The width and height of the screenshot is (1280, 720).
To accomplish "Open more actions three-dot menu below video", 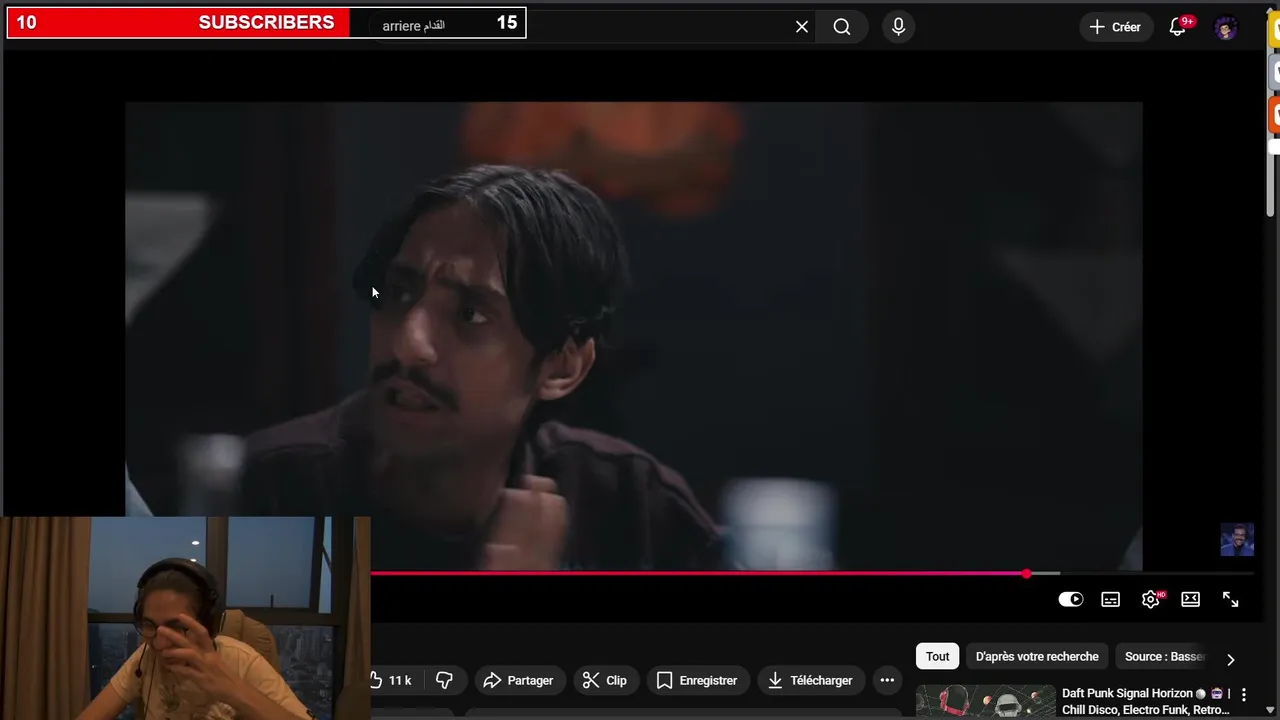I will (x=887, y=680).
